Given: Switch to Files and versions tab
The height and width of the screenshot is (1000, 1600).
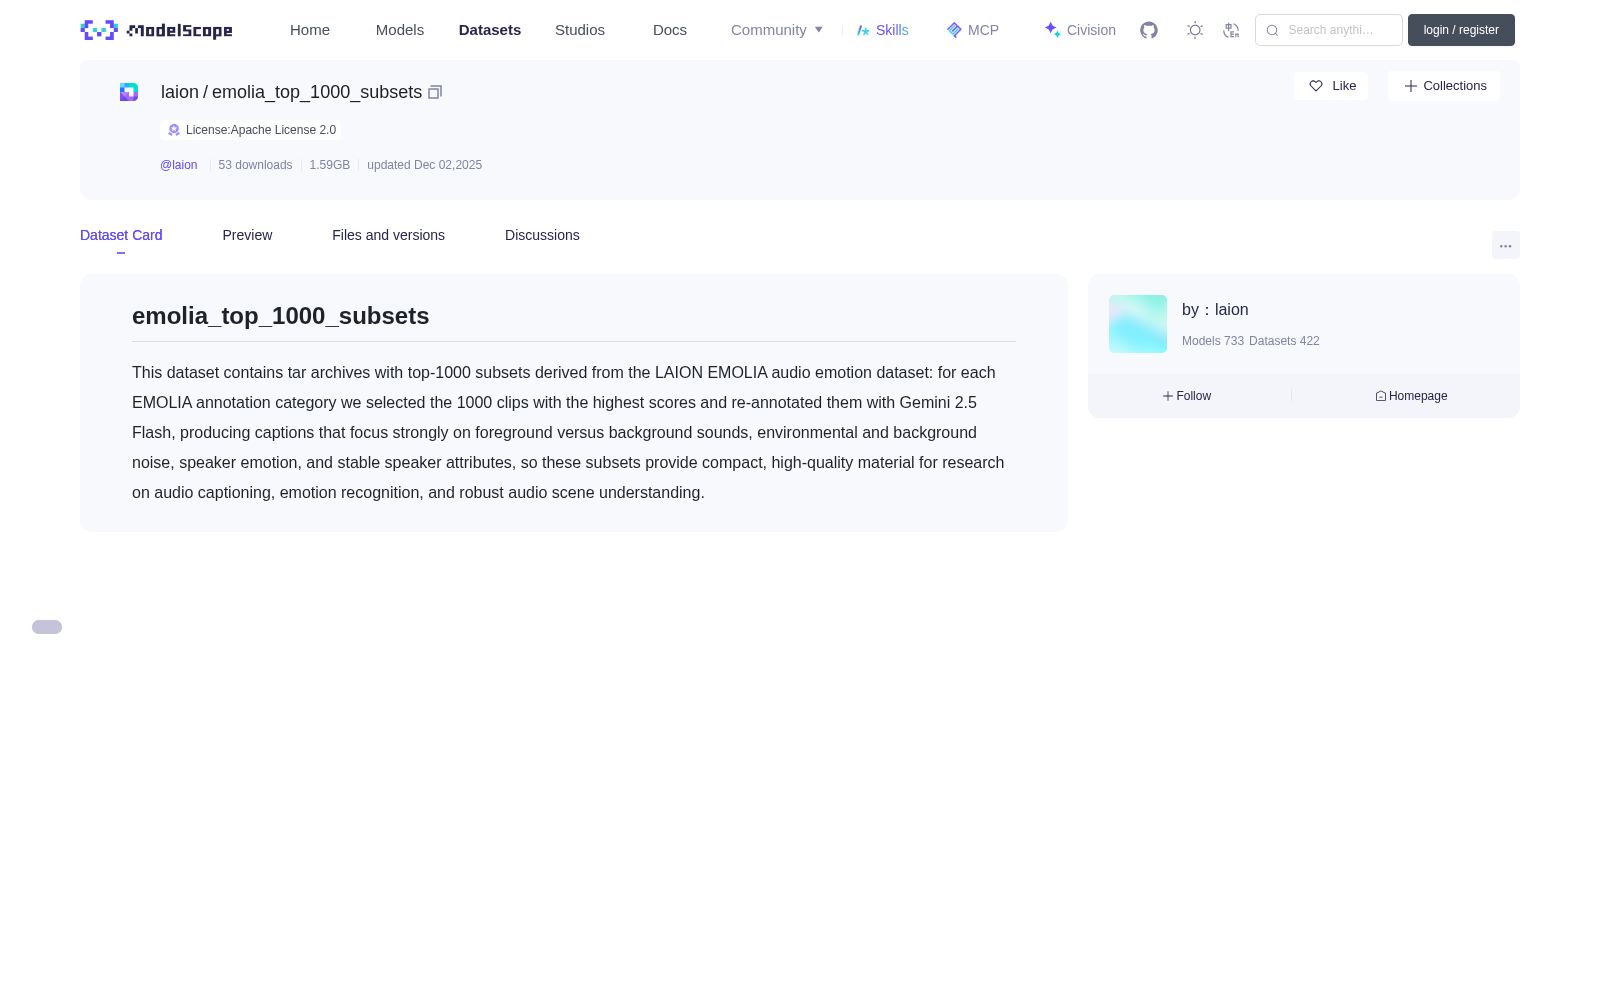Looking at the screenshot, I should pos(388,235).
